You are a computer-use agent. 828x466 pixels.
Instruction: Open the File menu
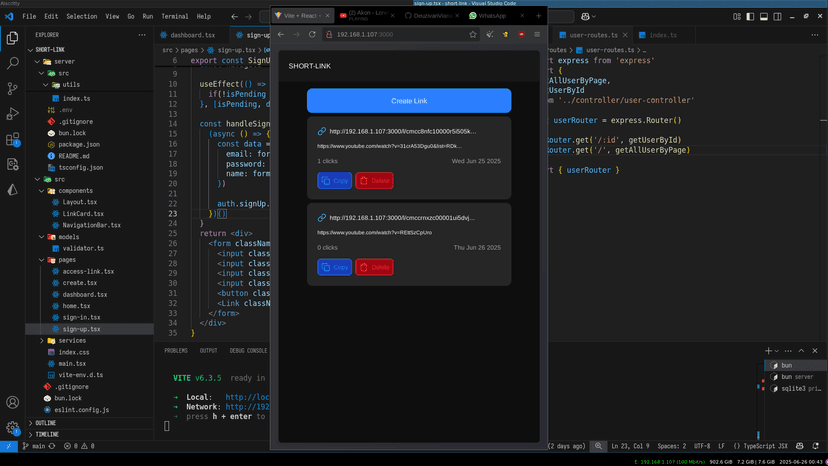coord(29,16)
